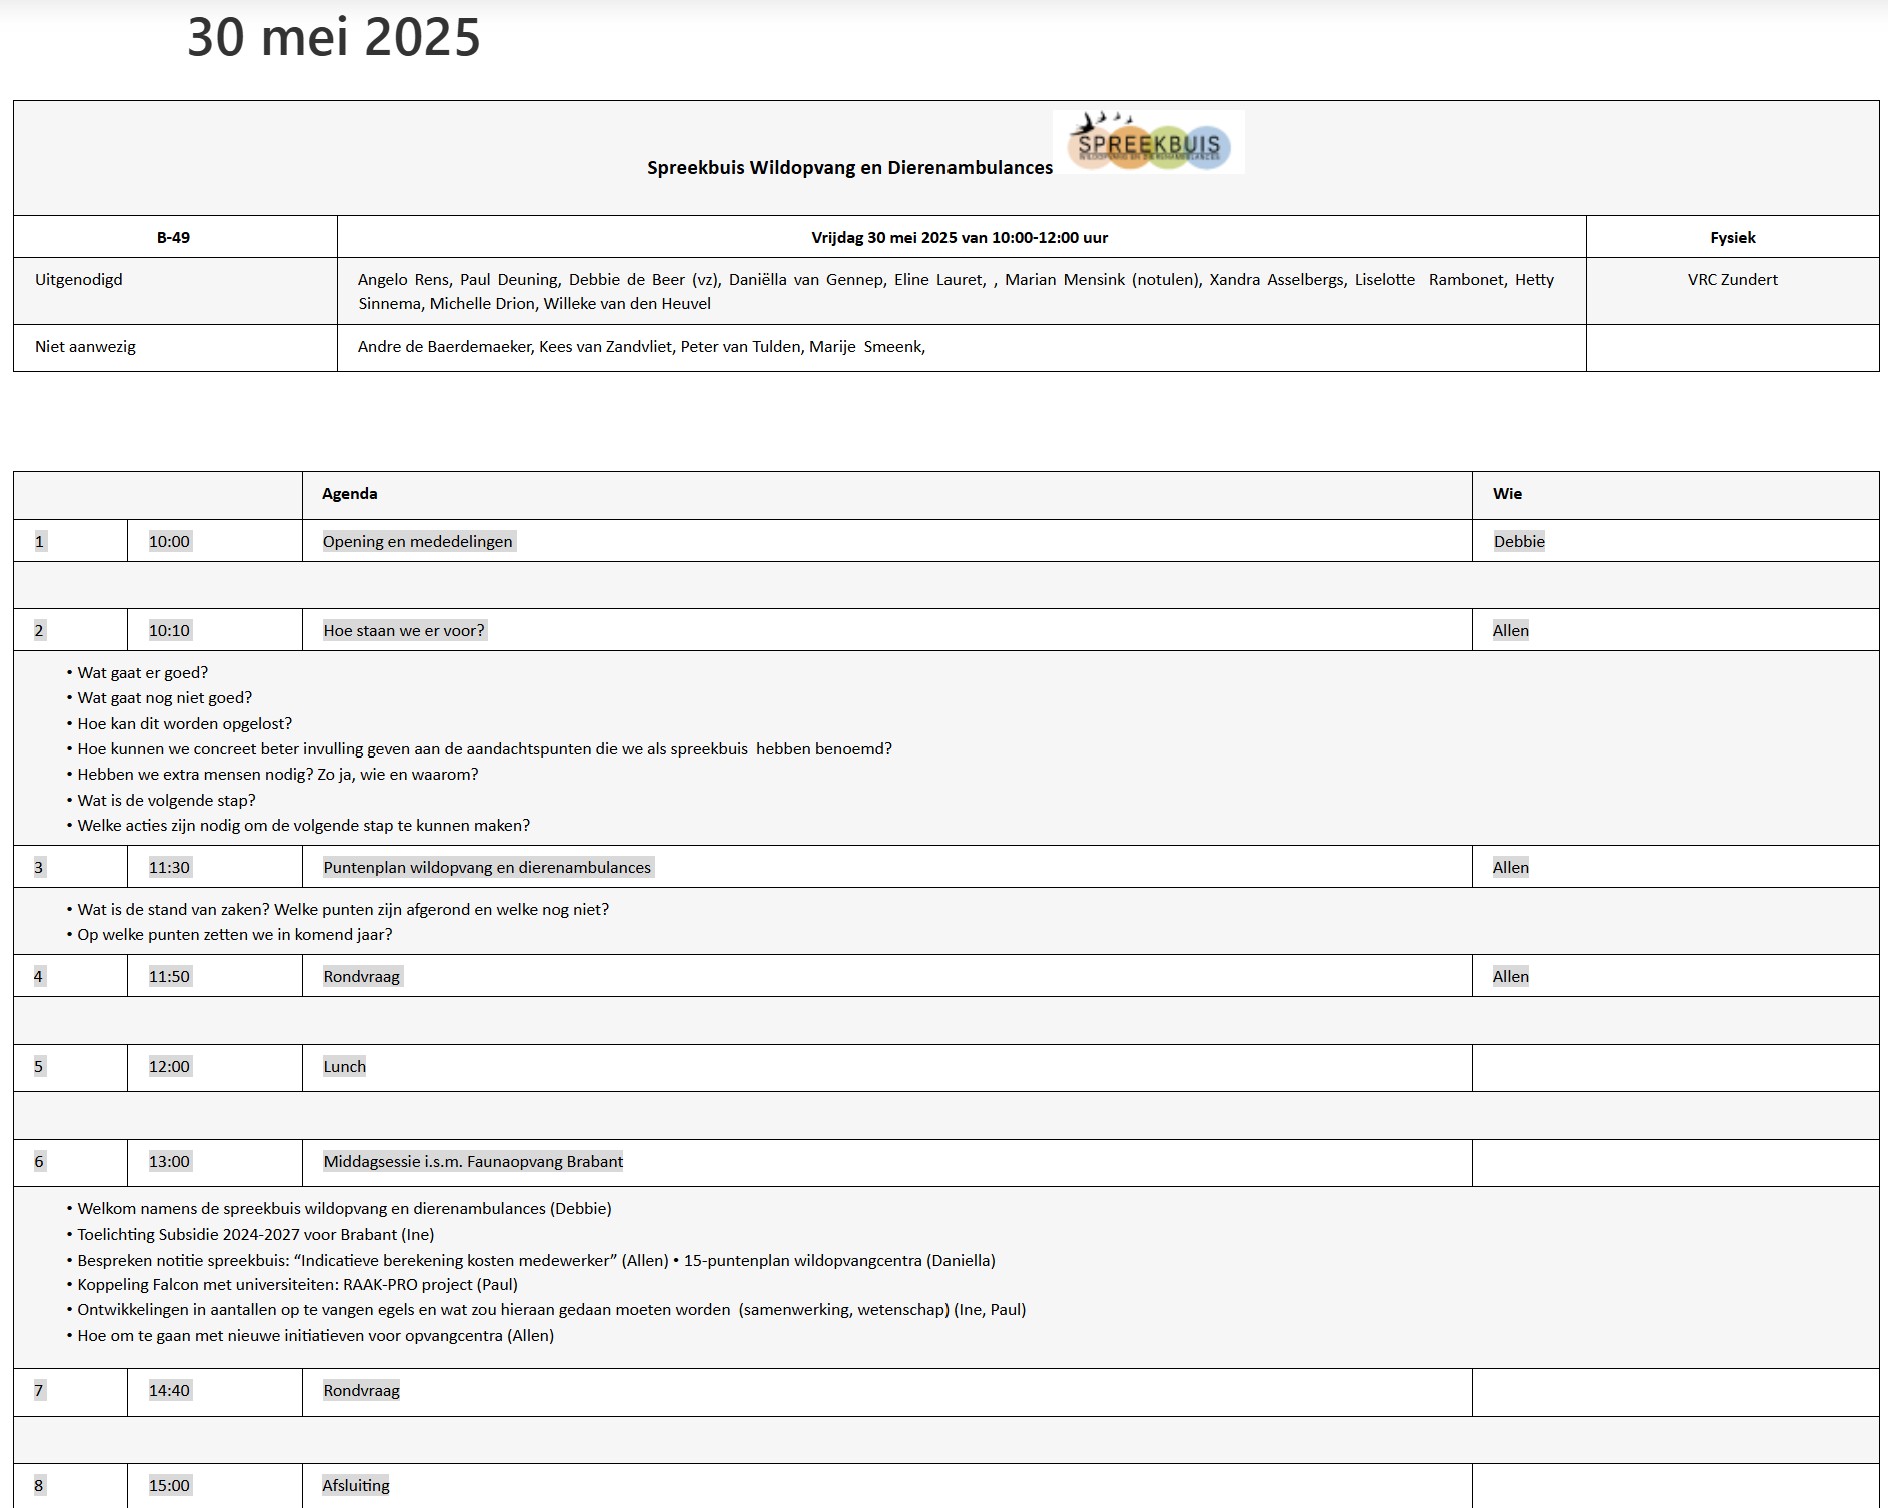Click the 'Wie' column header

coord(1507,494)
